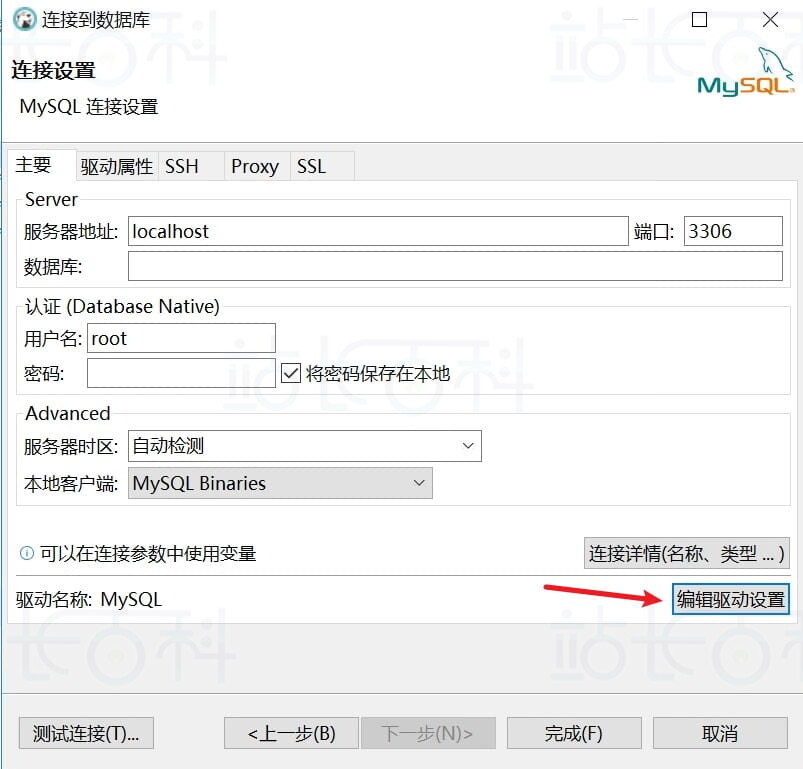803x769 pixels.
Task: Click the empty 密码 field
Action: [x=180, y=374]
